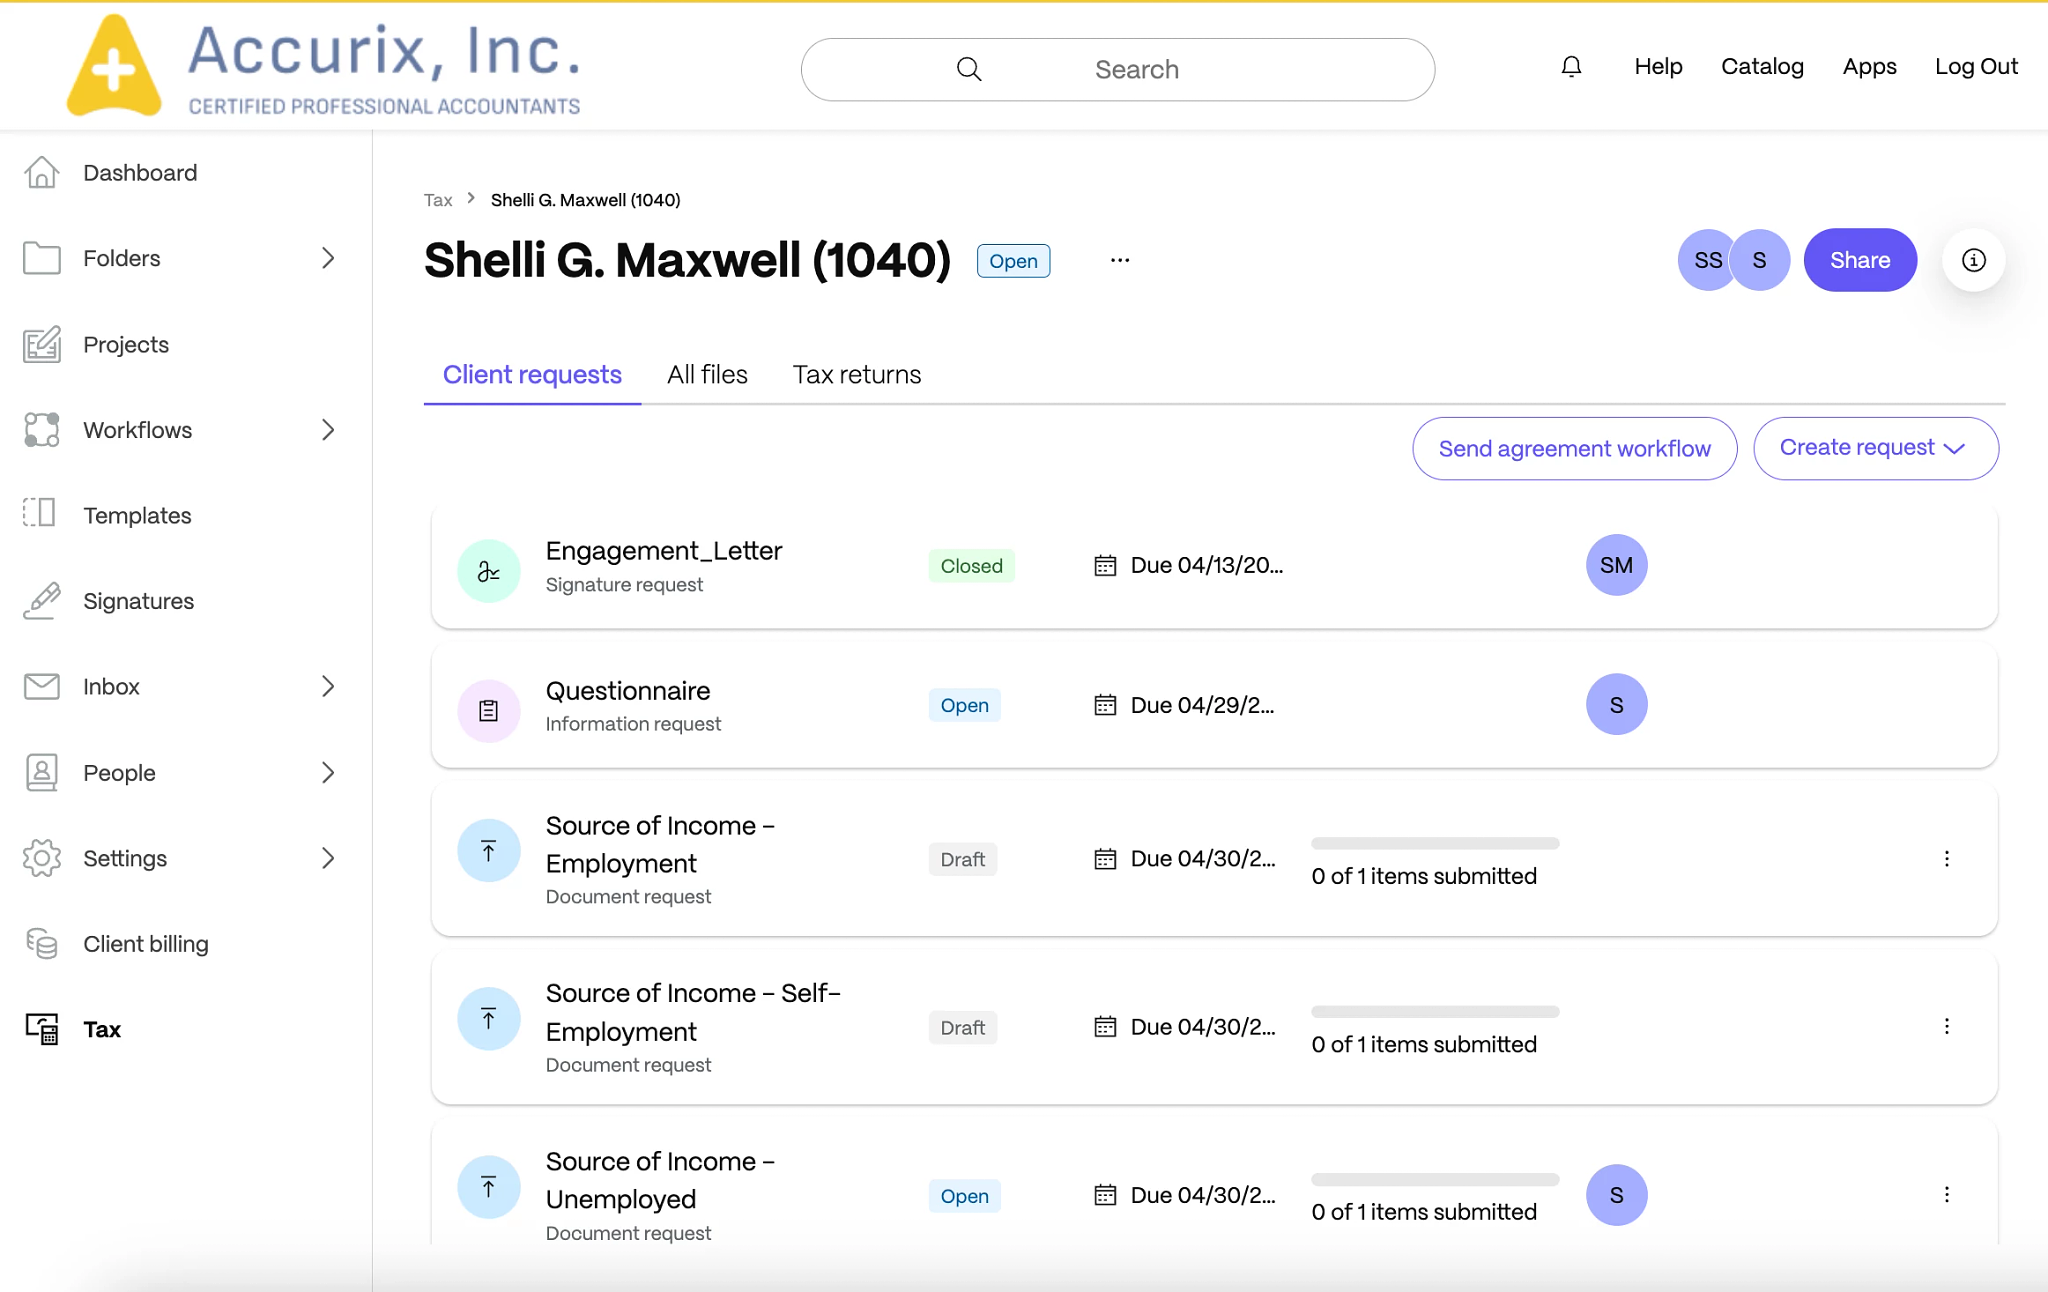
Task: Click the Tax breadcrumb link
Action: click(x=438, y=200)
